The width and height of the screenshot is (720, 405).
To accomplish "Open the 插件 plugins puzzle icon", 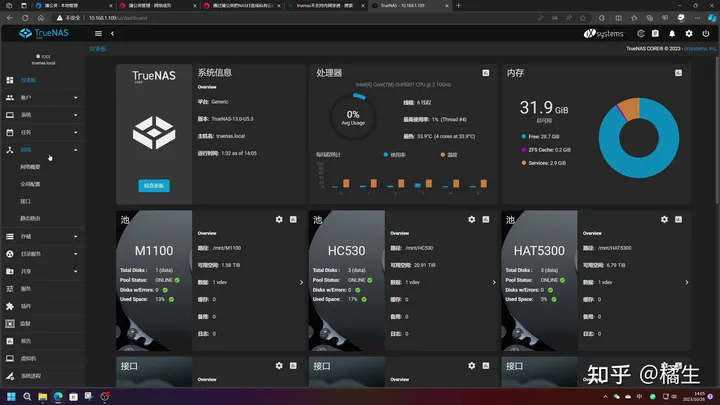I will 10,306.
